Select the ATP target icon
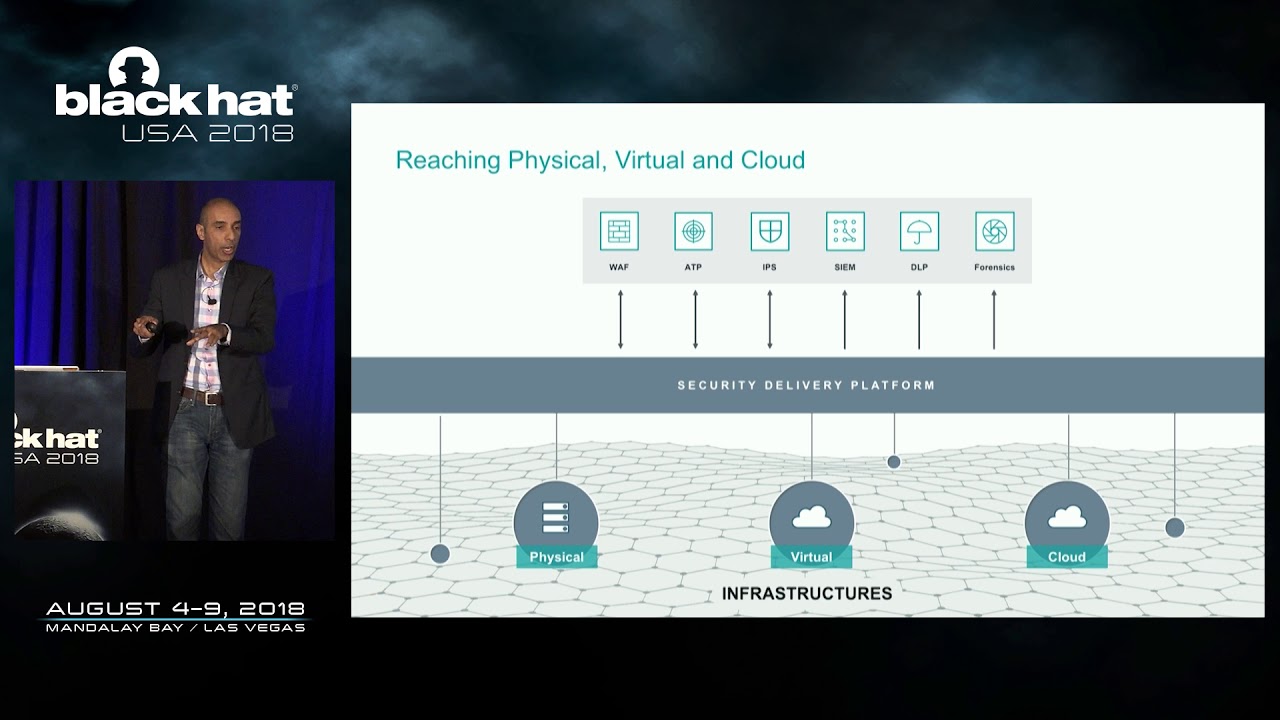The image size is (1280, 720). pos(693,231)
